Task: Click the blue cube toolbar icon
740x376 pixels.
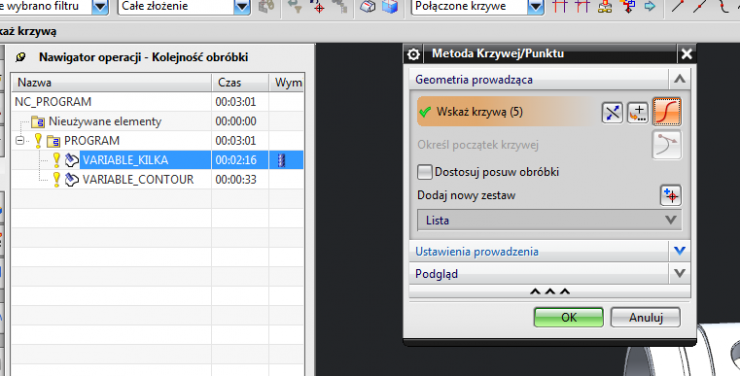Action: point(390,7)
